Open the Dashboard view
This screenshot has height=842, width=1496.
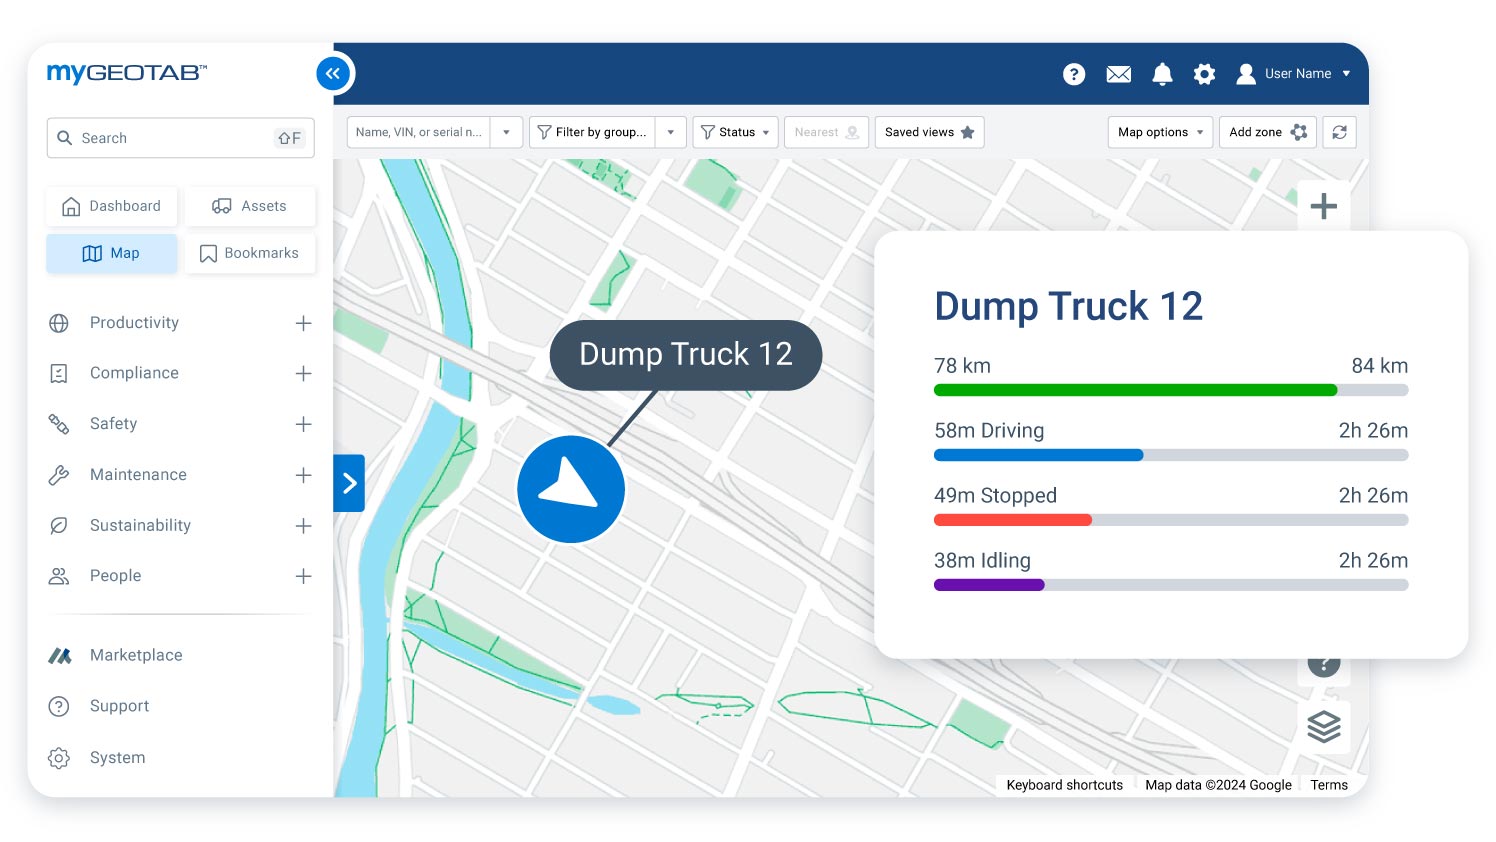(111, 206)
